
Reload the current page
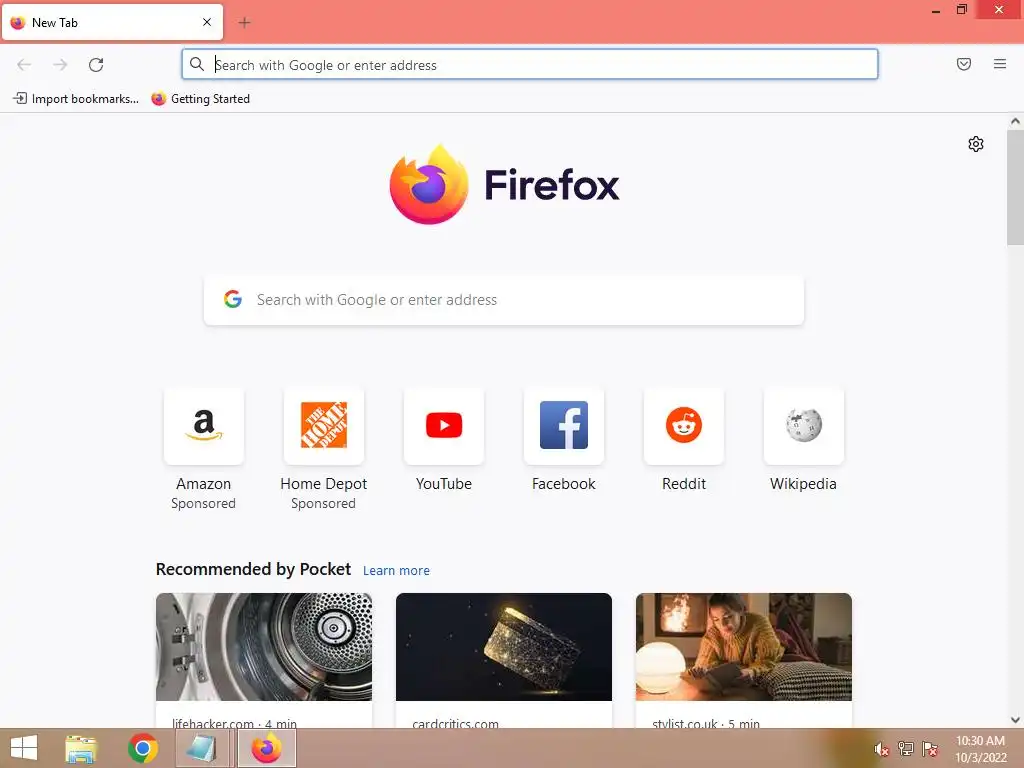click(x=96, y=65)
